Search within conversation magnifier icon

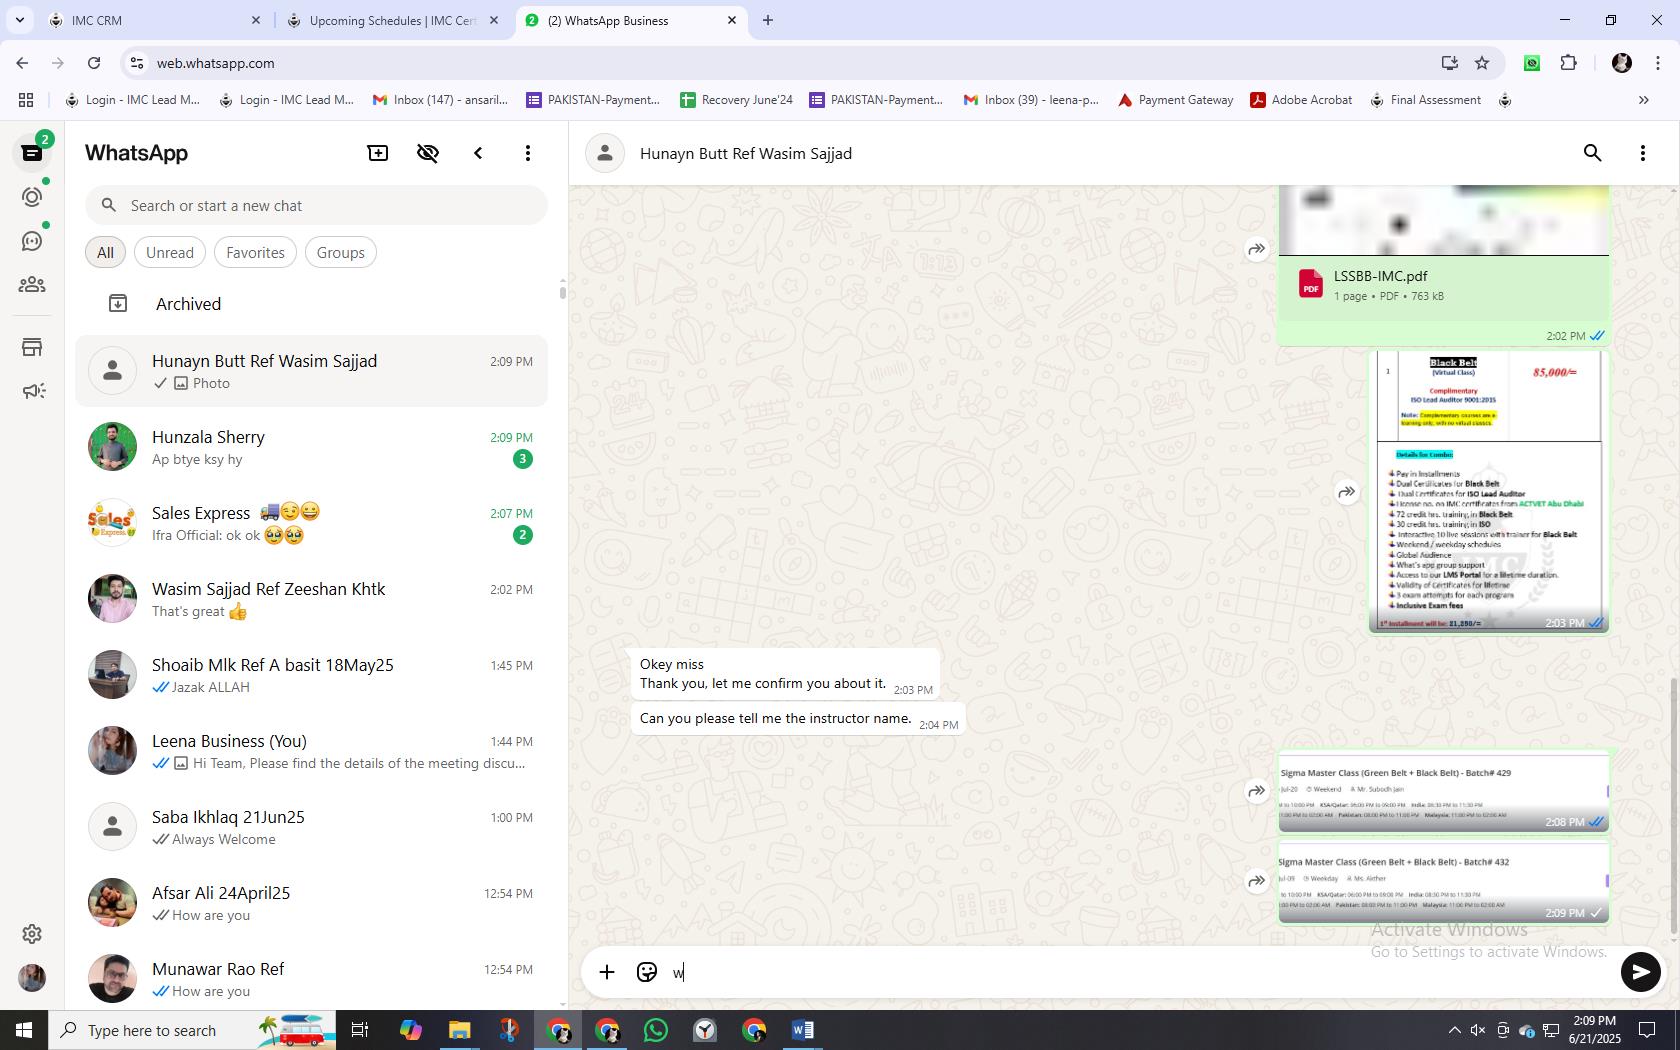click(1593, 153)
